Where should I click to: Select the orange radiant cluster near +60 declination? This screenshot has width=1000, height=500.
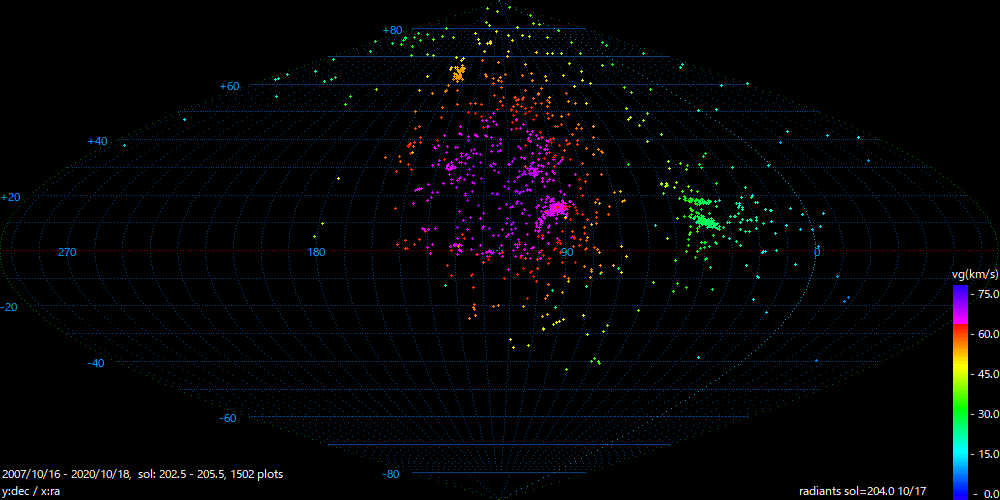pyautogui.click(x=459, y=73)
